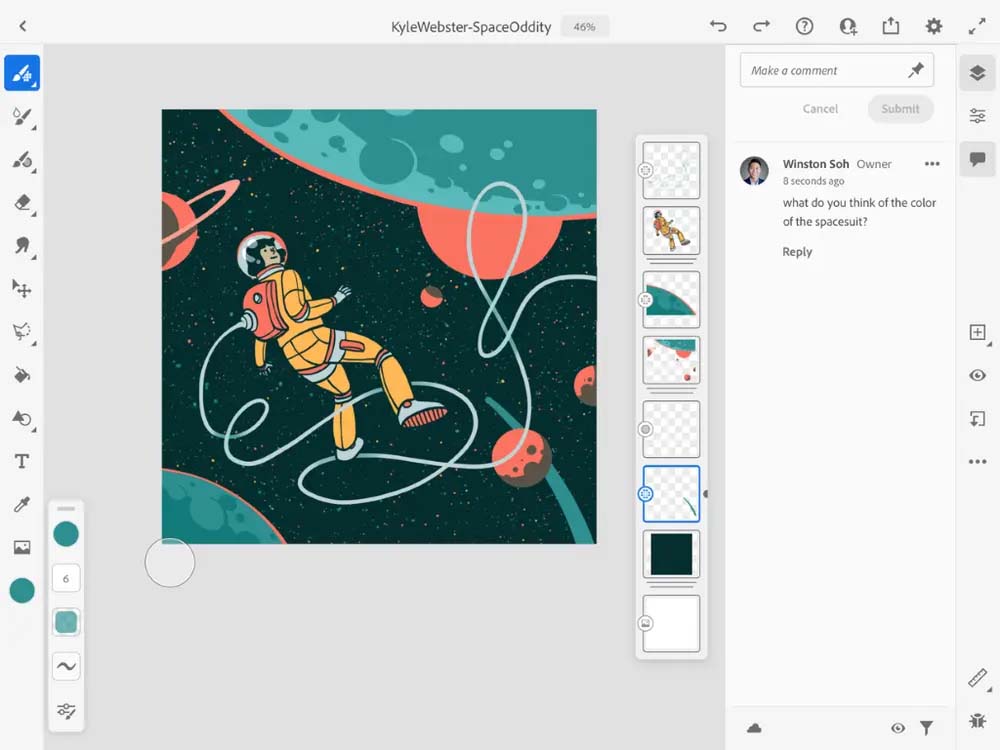Open zoom level 46% dropdown

[x=584, y=27]
